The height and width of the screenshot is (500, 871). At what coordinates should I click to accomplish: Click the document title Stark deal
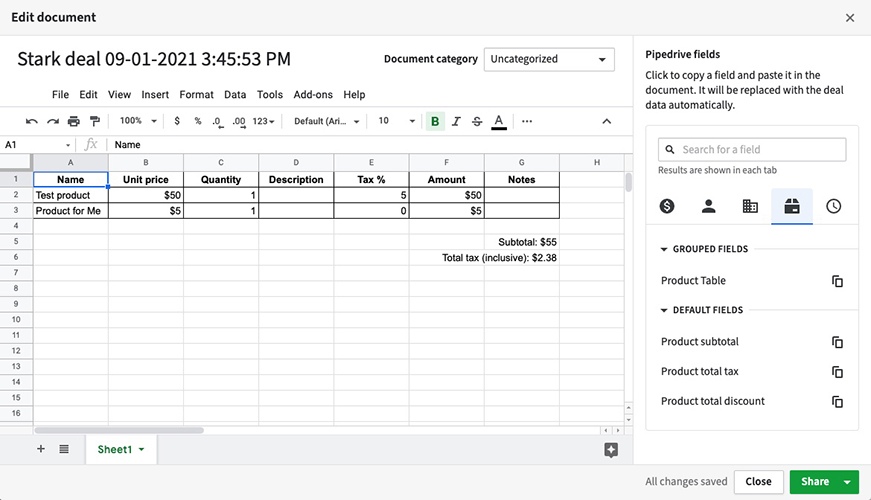pos(154,59)
